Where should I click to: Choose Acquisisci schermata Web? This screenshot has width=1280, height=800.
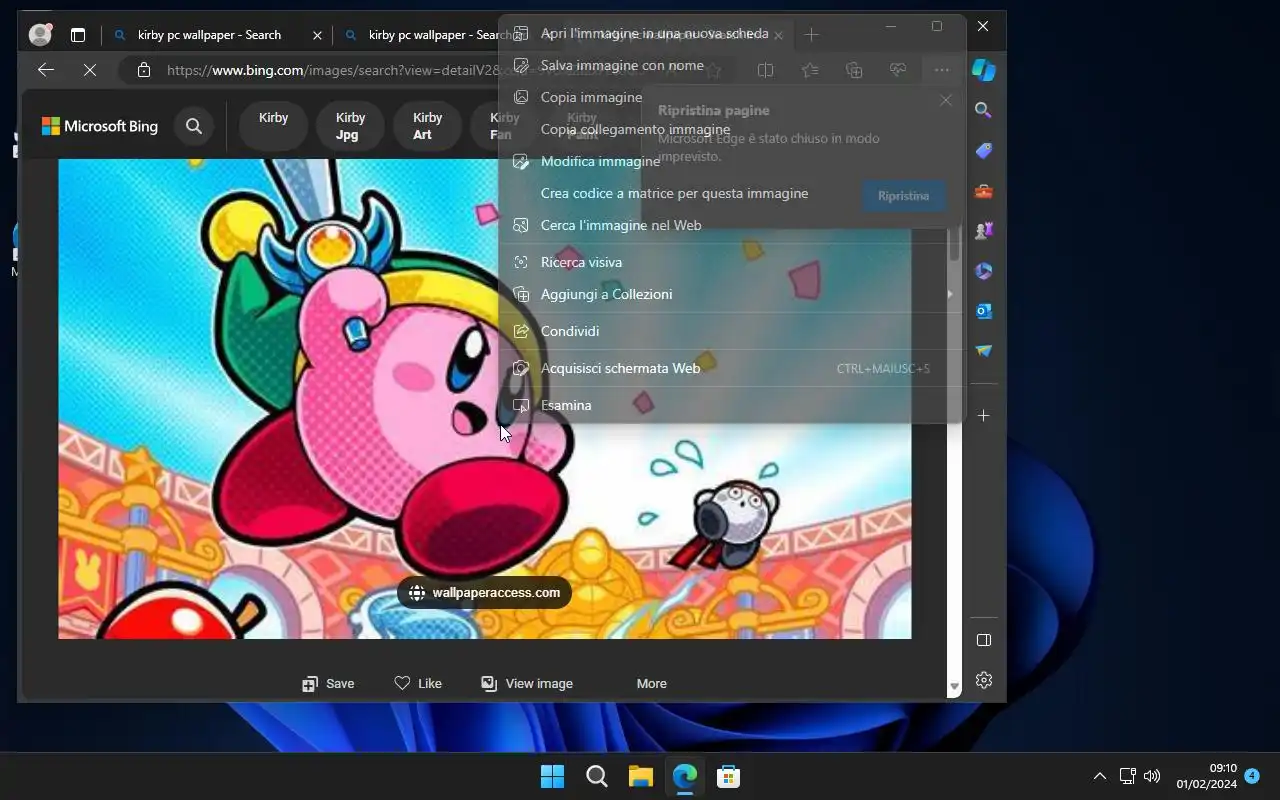point(732,368)
